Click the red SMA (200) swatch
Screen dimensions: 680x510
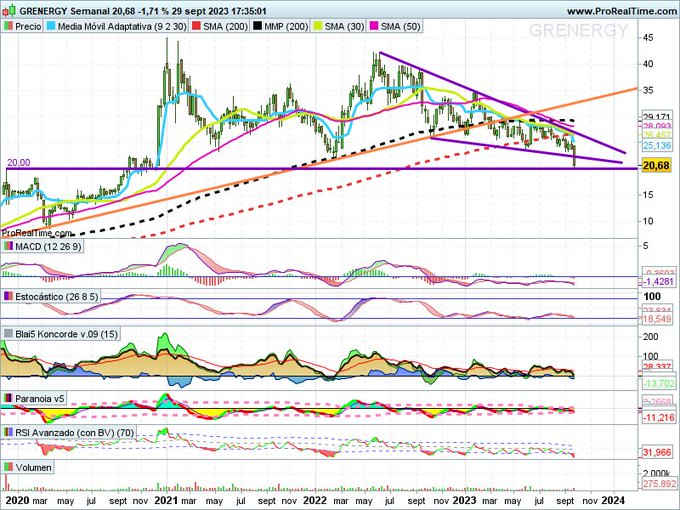click(x=196, y=26)
